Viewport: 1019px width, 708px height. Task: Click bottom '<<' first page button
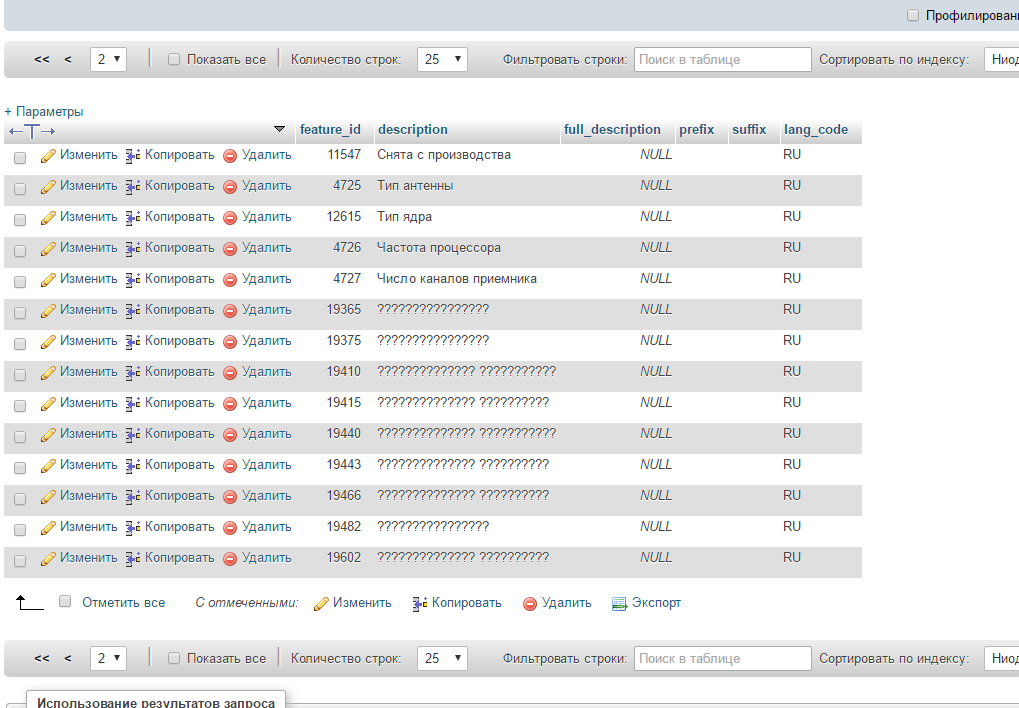tap(42, 658)
